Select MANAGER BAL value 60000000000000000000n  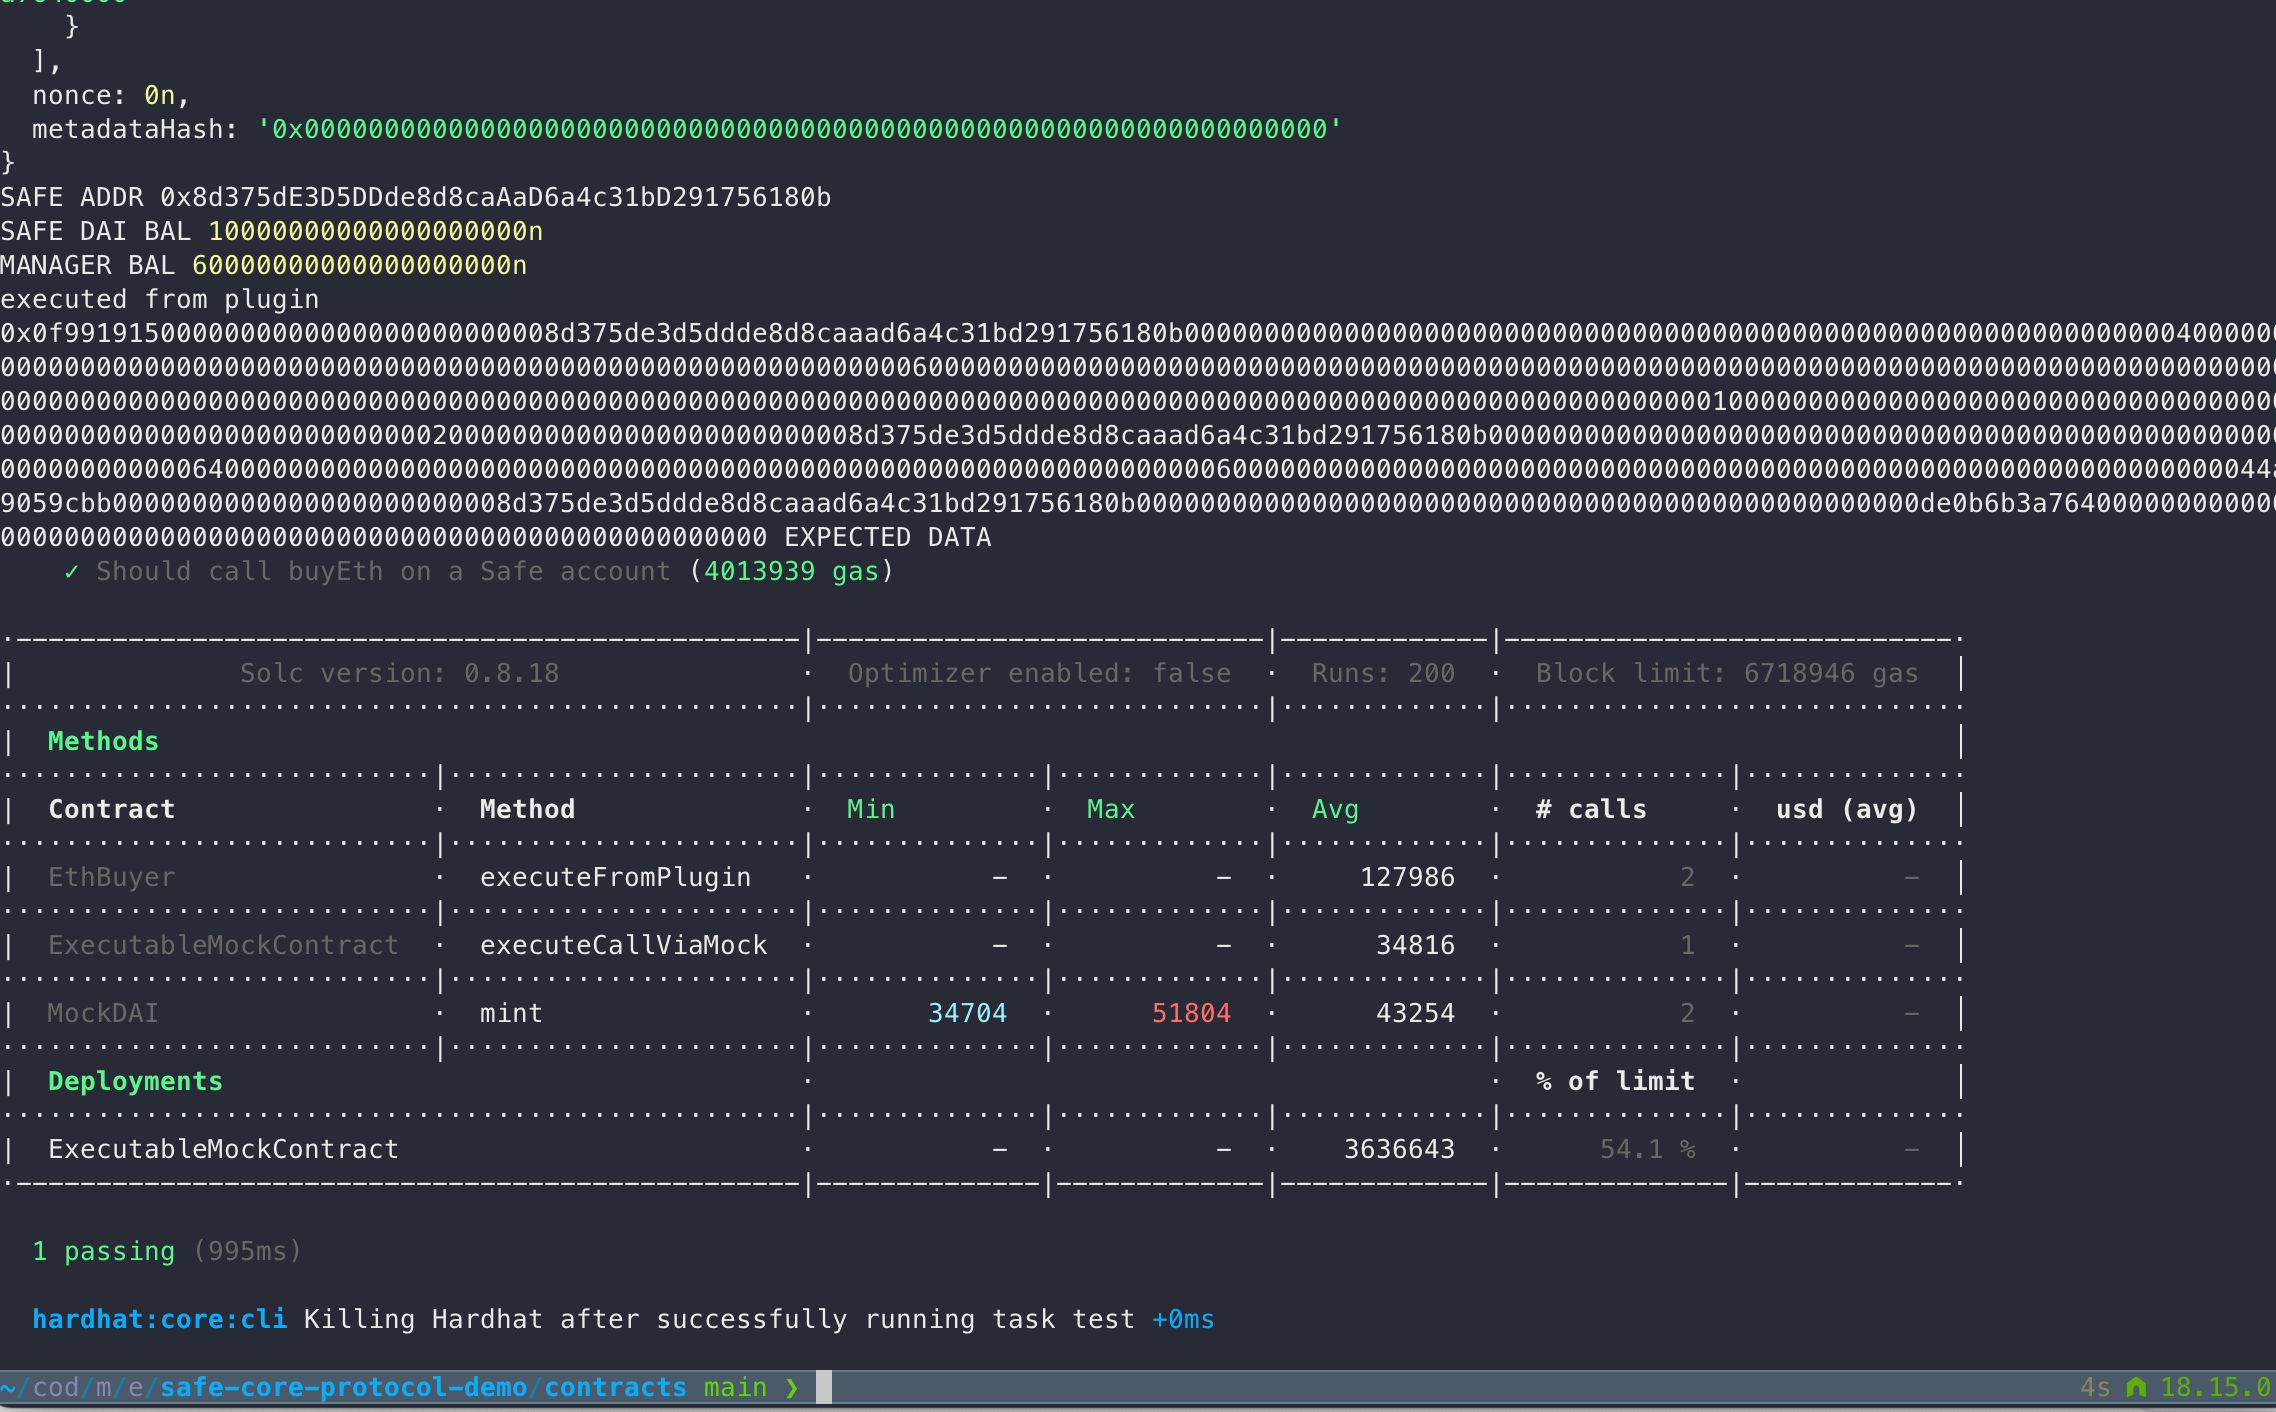(360, 265)
